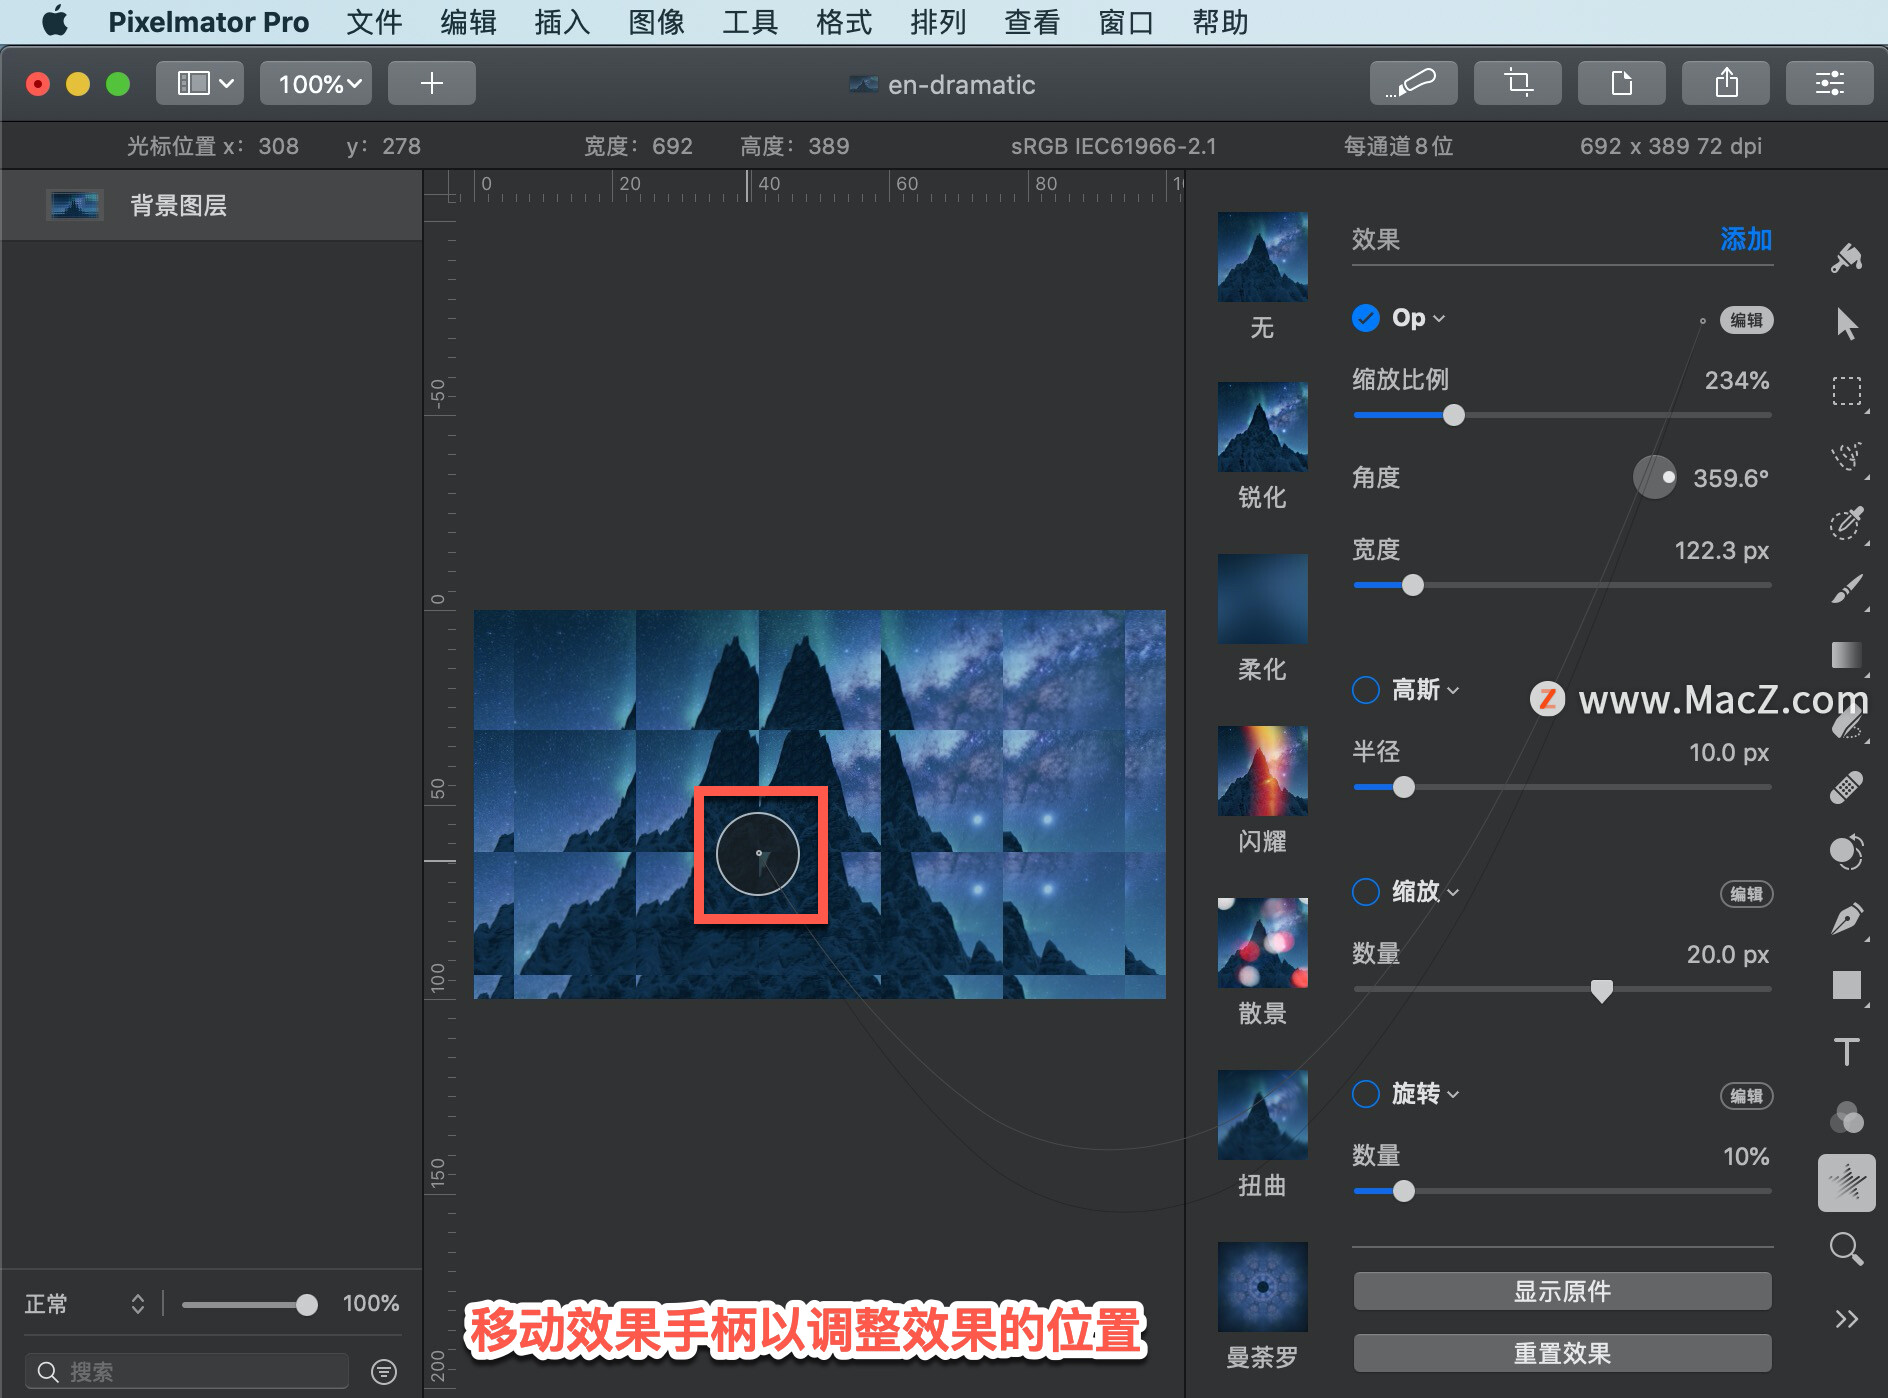The width and height of the screenshot is (1888, 1398).
Task: Open the adjustments sliders toolbar button
Action: (x=1829, y=83)
